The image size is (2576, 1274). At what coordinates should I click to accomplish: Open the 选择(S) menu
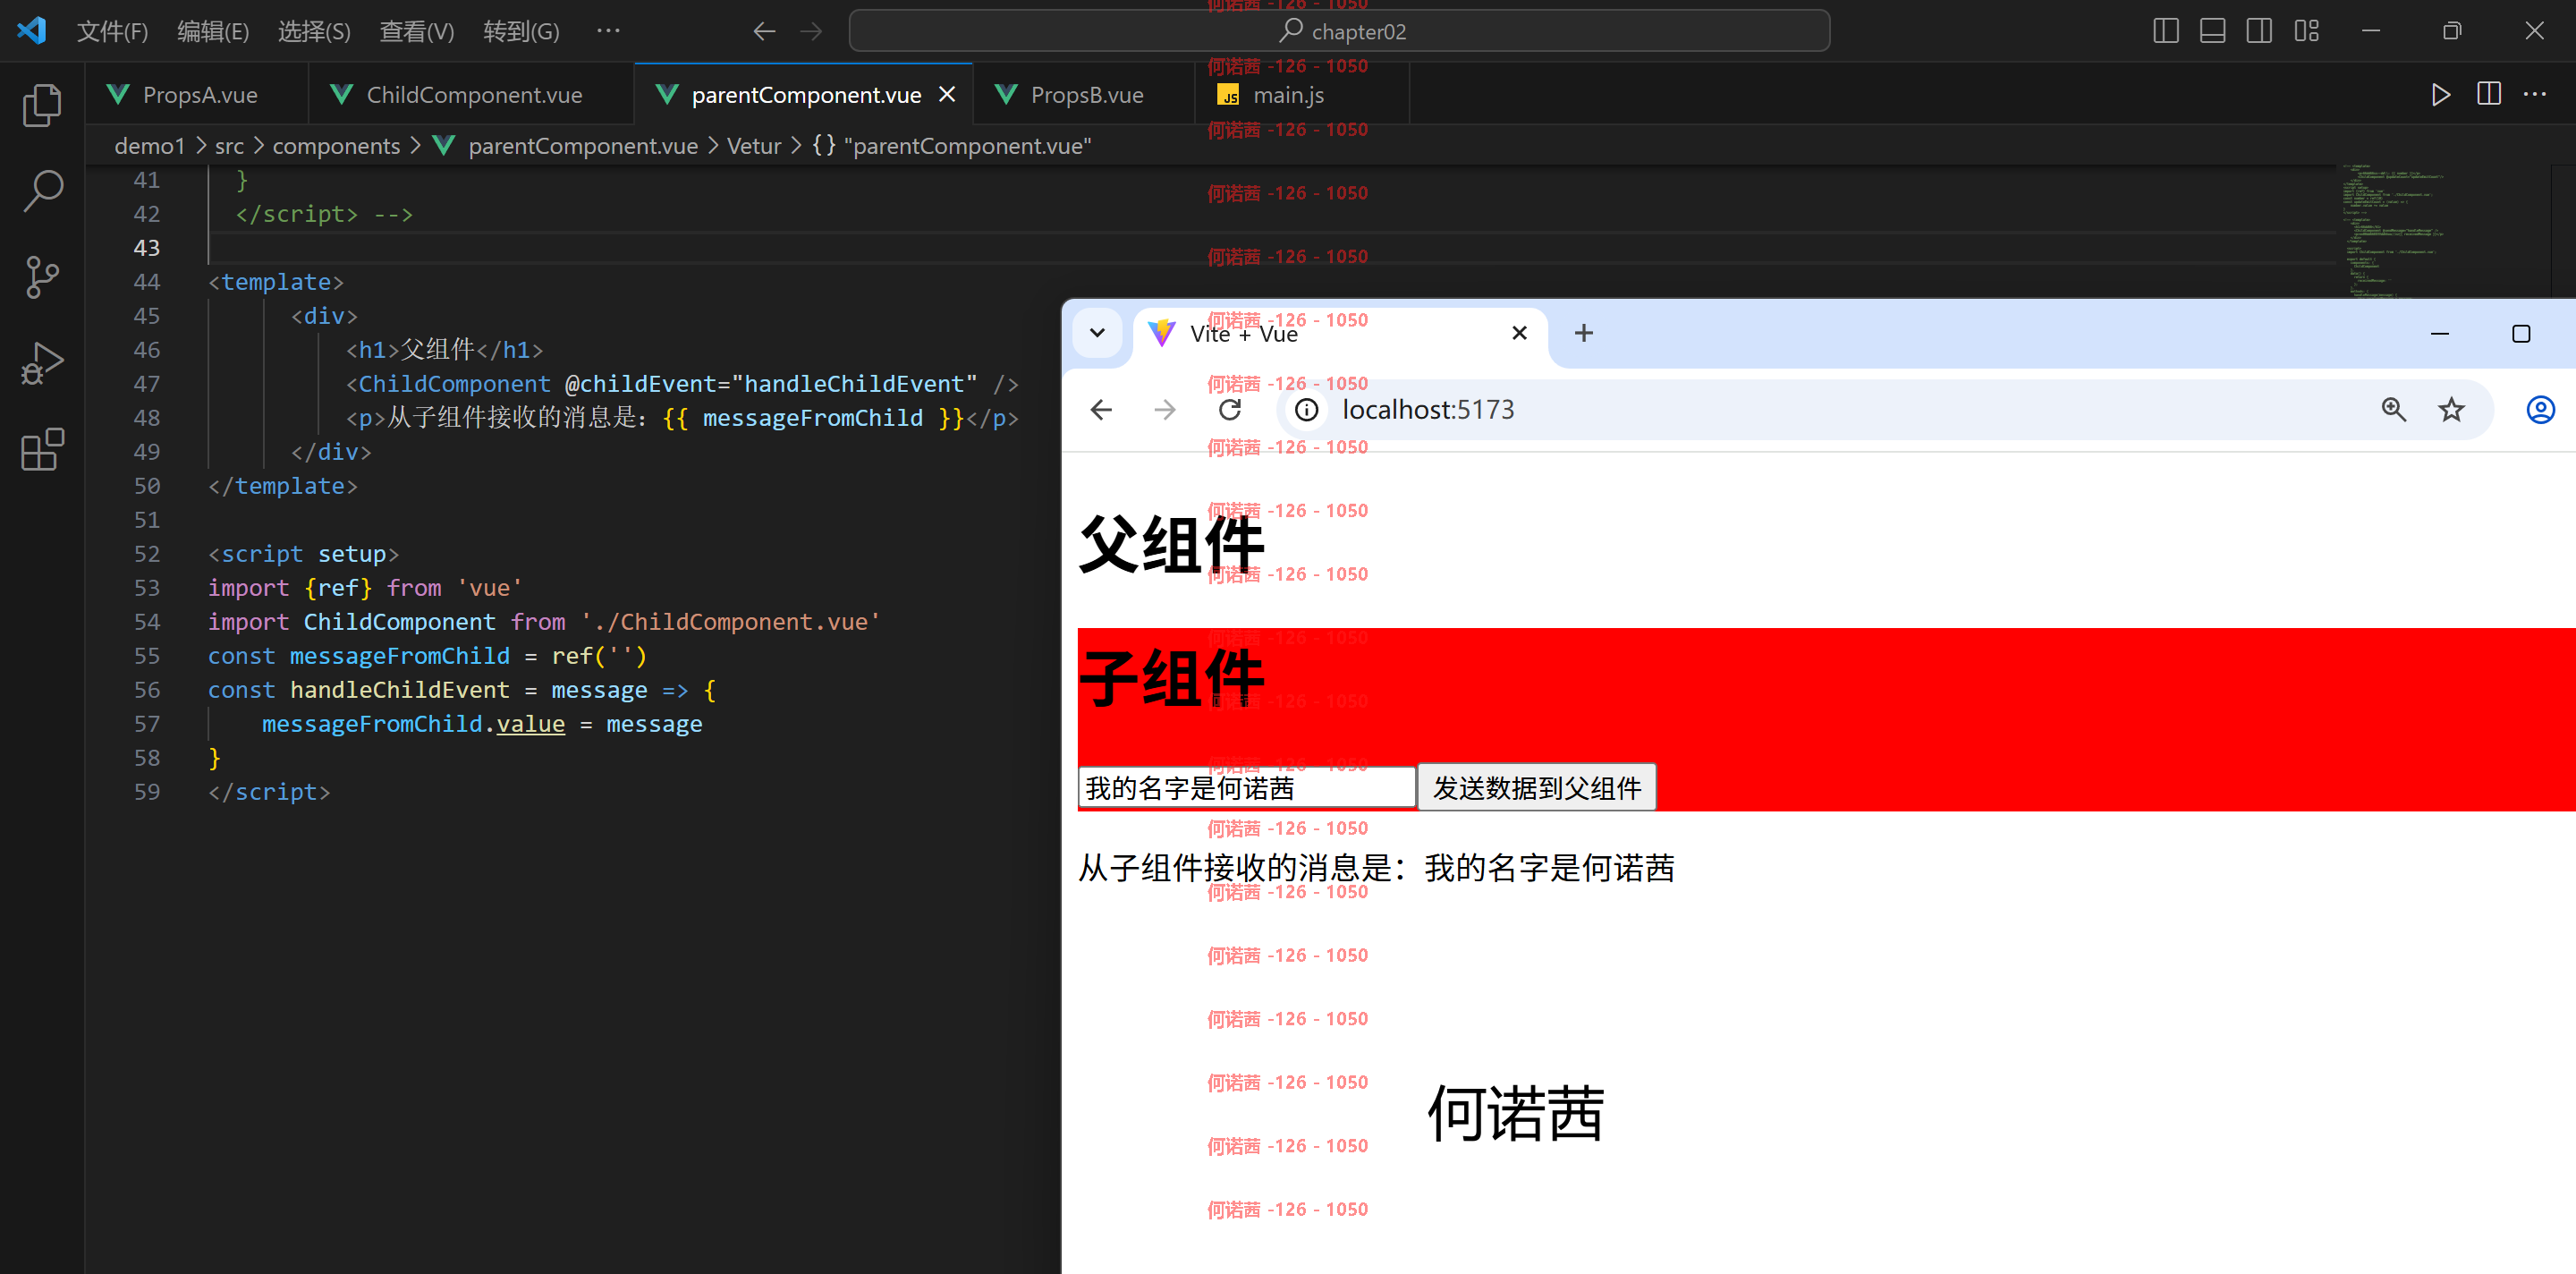coord(314,31)
